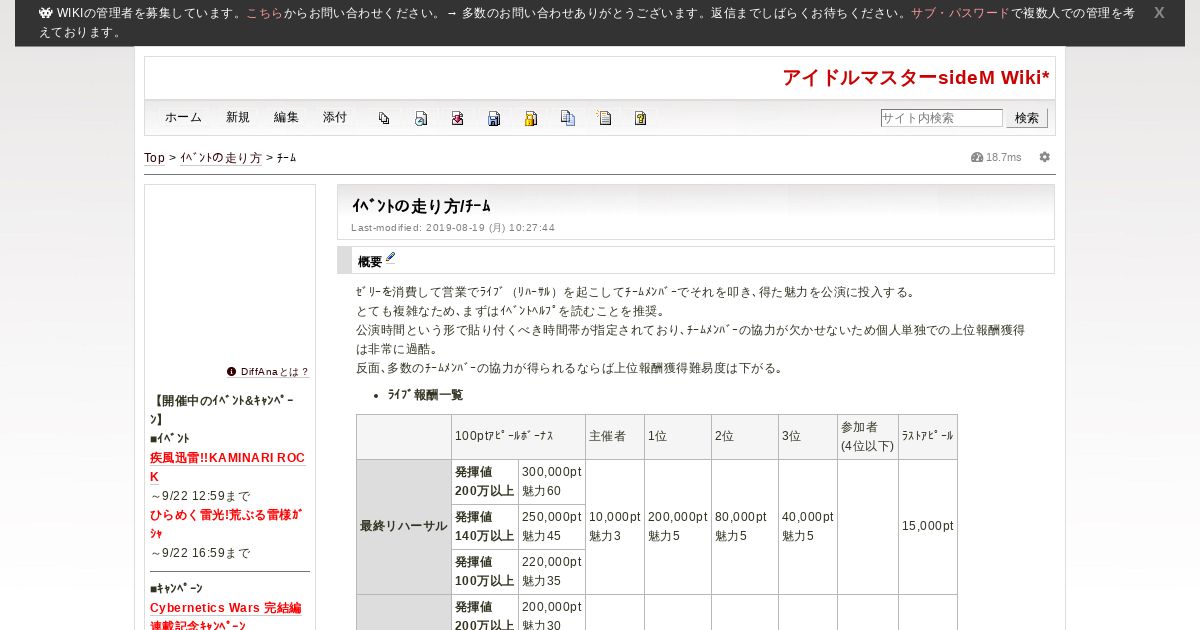The width and height of the screenshot is (1200, 630).
Task: Click the 40,000pt 魅力5 cell
Action: click(807, 526)
